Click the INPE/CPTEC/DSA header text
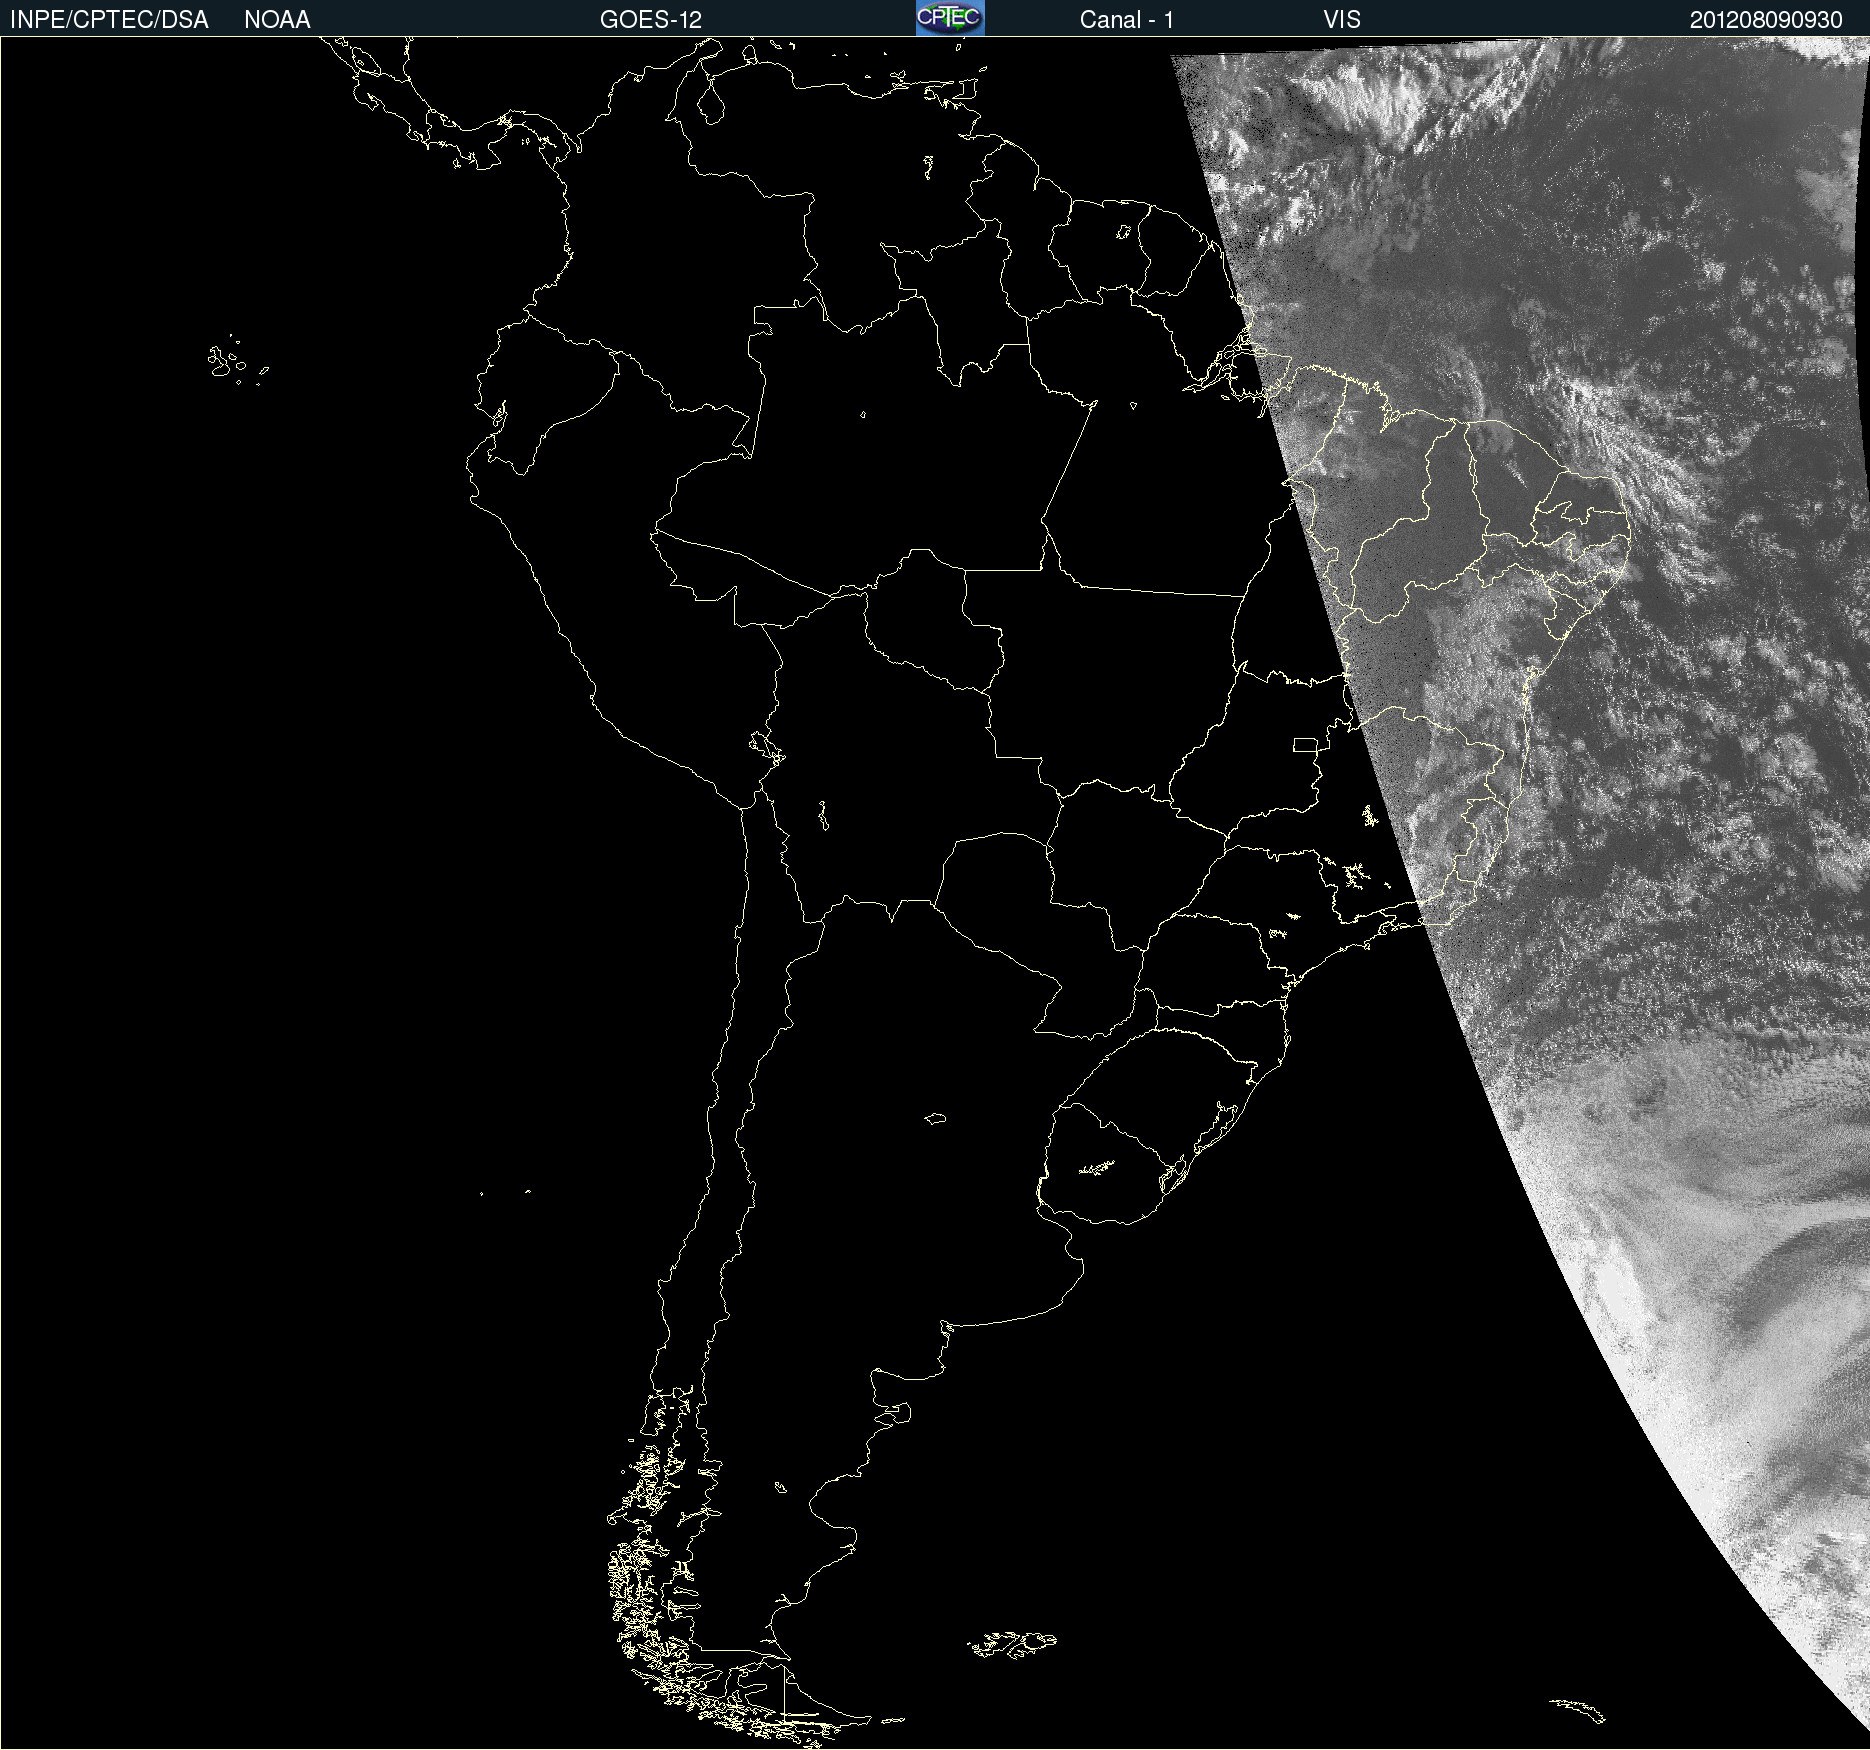 click(109, 20)
